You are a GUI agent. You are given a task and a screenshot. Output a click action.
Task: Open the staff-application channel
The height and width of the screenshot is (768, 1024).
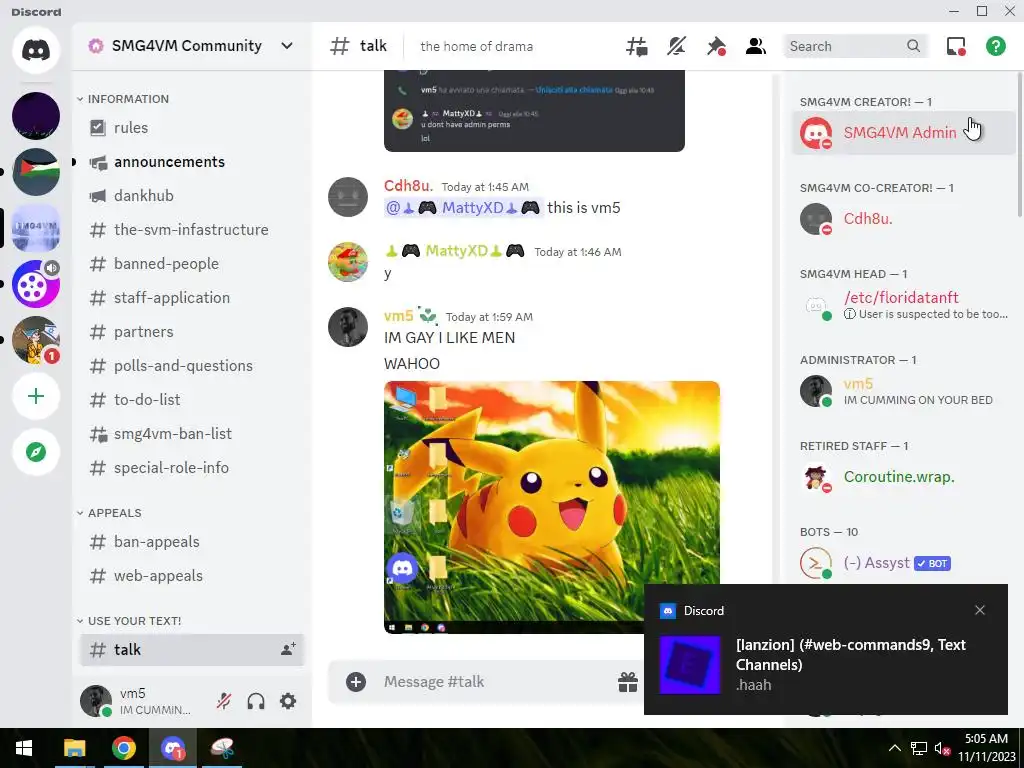click(191, 297)
